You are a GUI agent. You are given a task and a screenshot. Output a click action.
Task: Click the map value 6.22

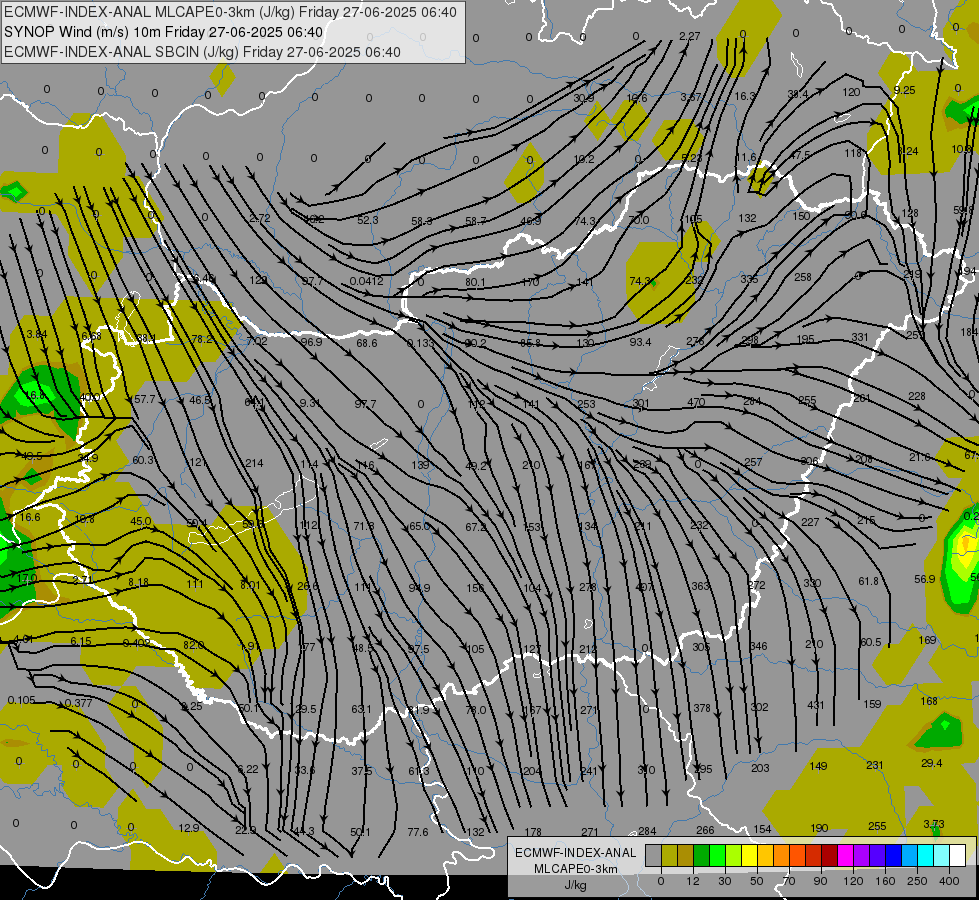coord(248,769)
